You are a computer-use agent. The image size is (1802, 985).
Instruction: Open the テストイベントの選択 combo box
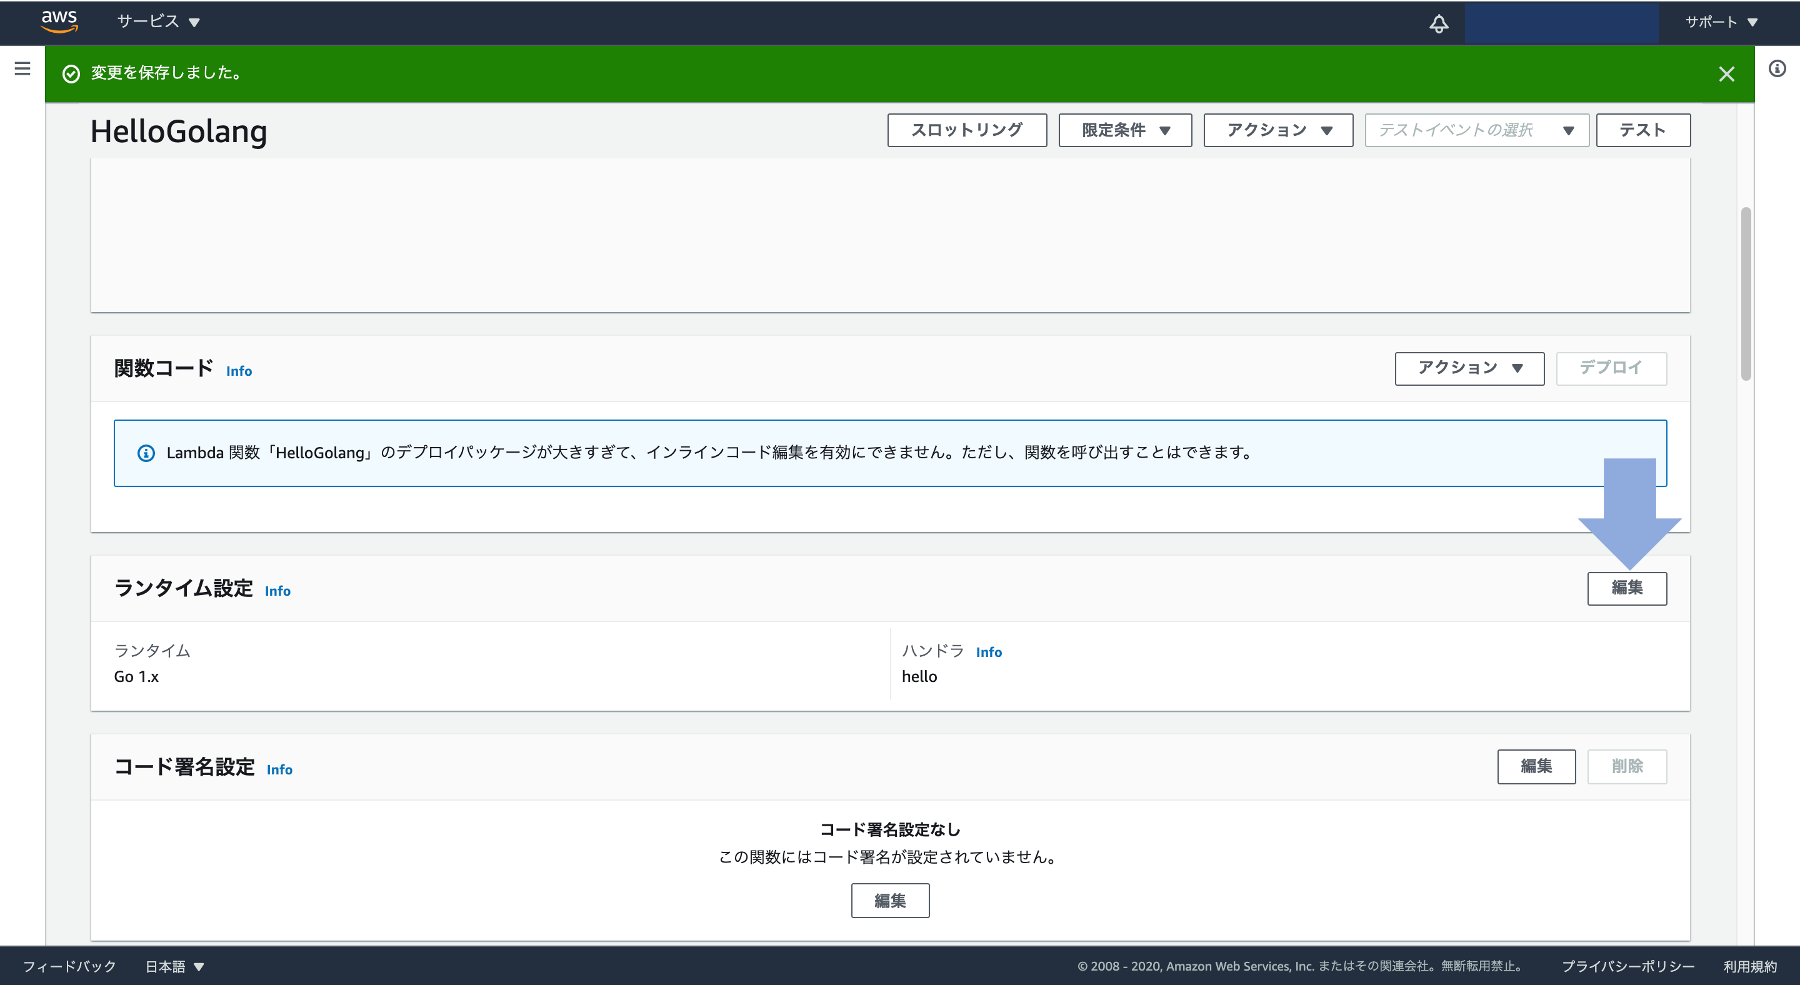pyautogui.click(x=1476, y=130)
